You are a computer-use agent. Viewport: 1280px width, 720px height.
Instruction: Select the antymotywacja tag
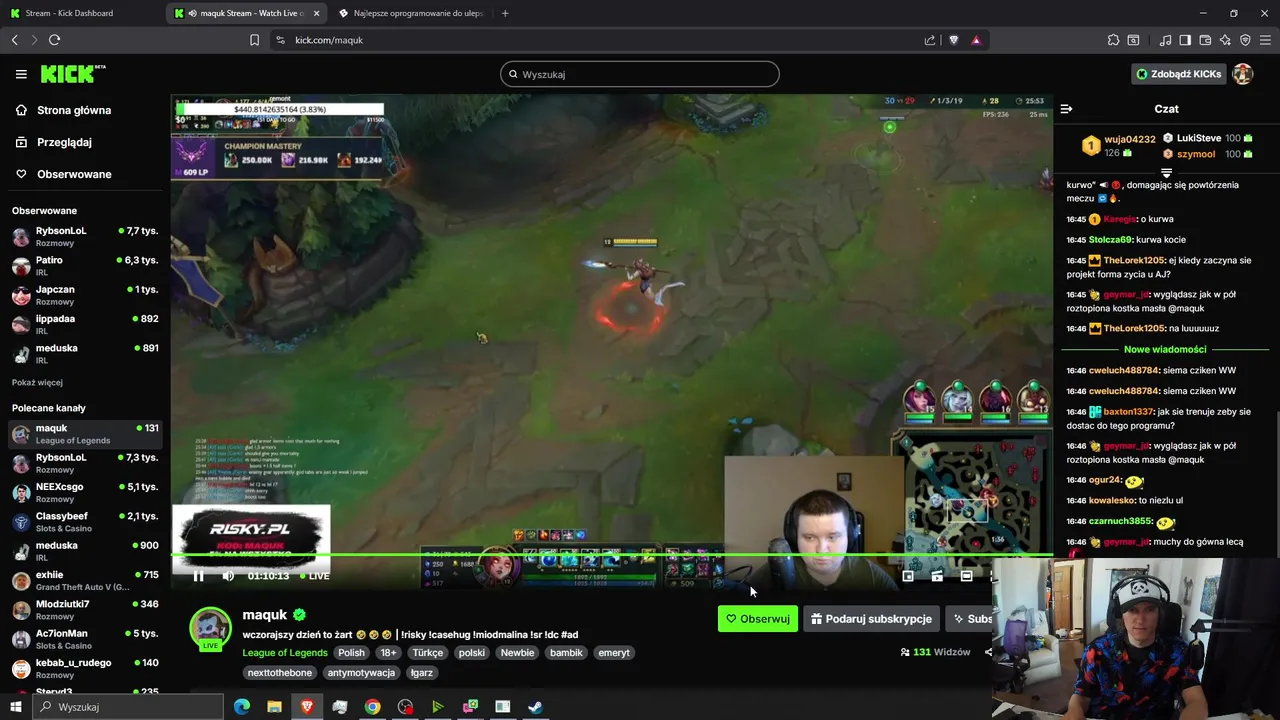361,673
